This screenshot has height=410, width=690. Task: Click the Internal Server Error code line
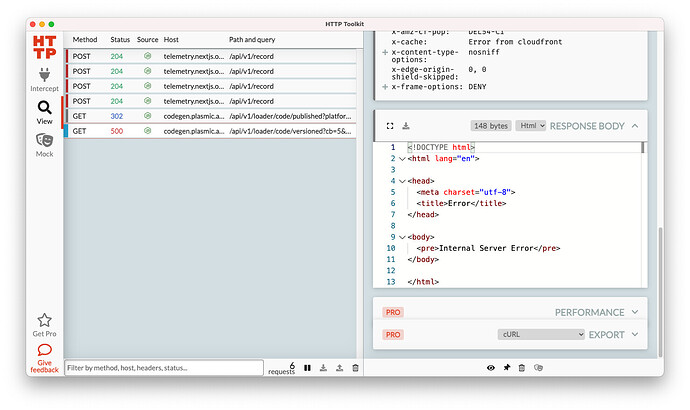tap(488, 249)
